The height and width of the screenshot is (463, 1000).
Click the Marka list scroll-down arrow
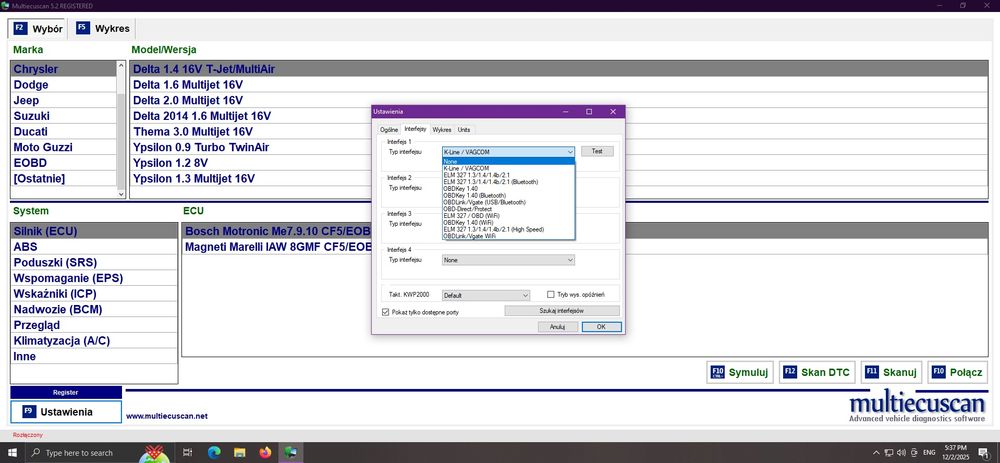tap(121, 193)
